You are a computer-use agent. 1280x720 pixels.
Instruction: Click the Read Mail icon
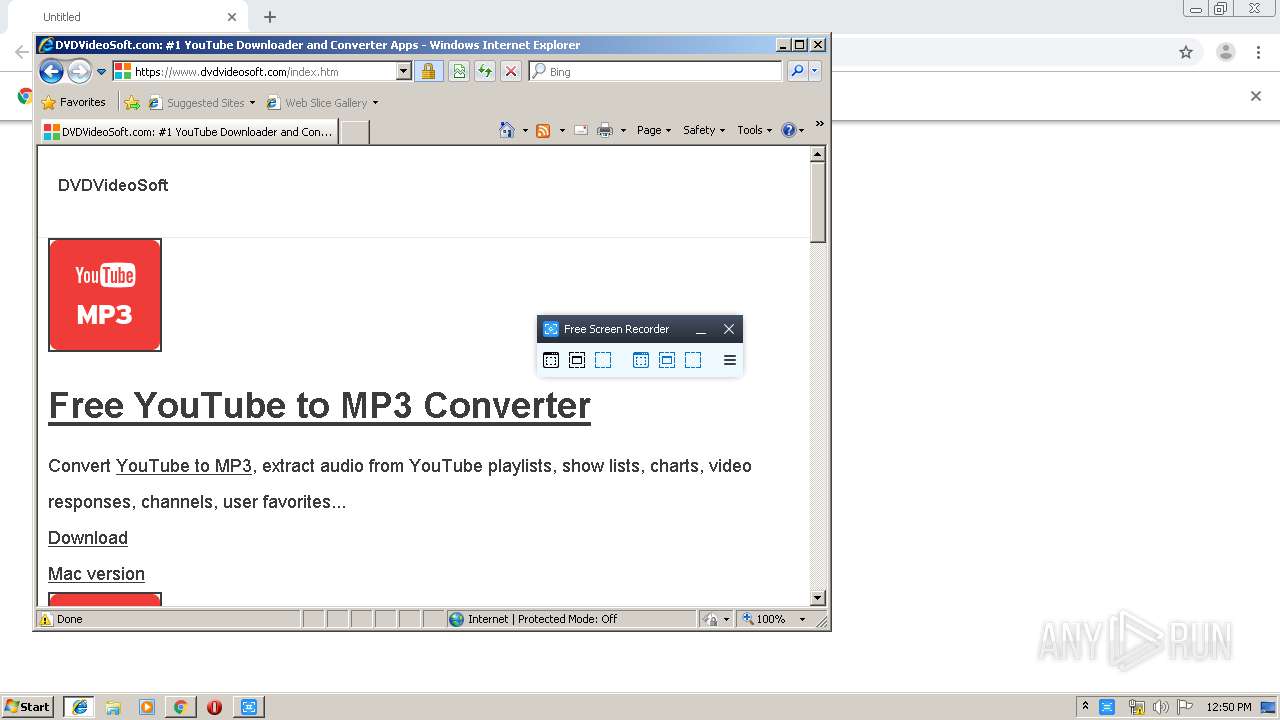(581, 130)
